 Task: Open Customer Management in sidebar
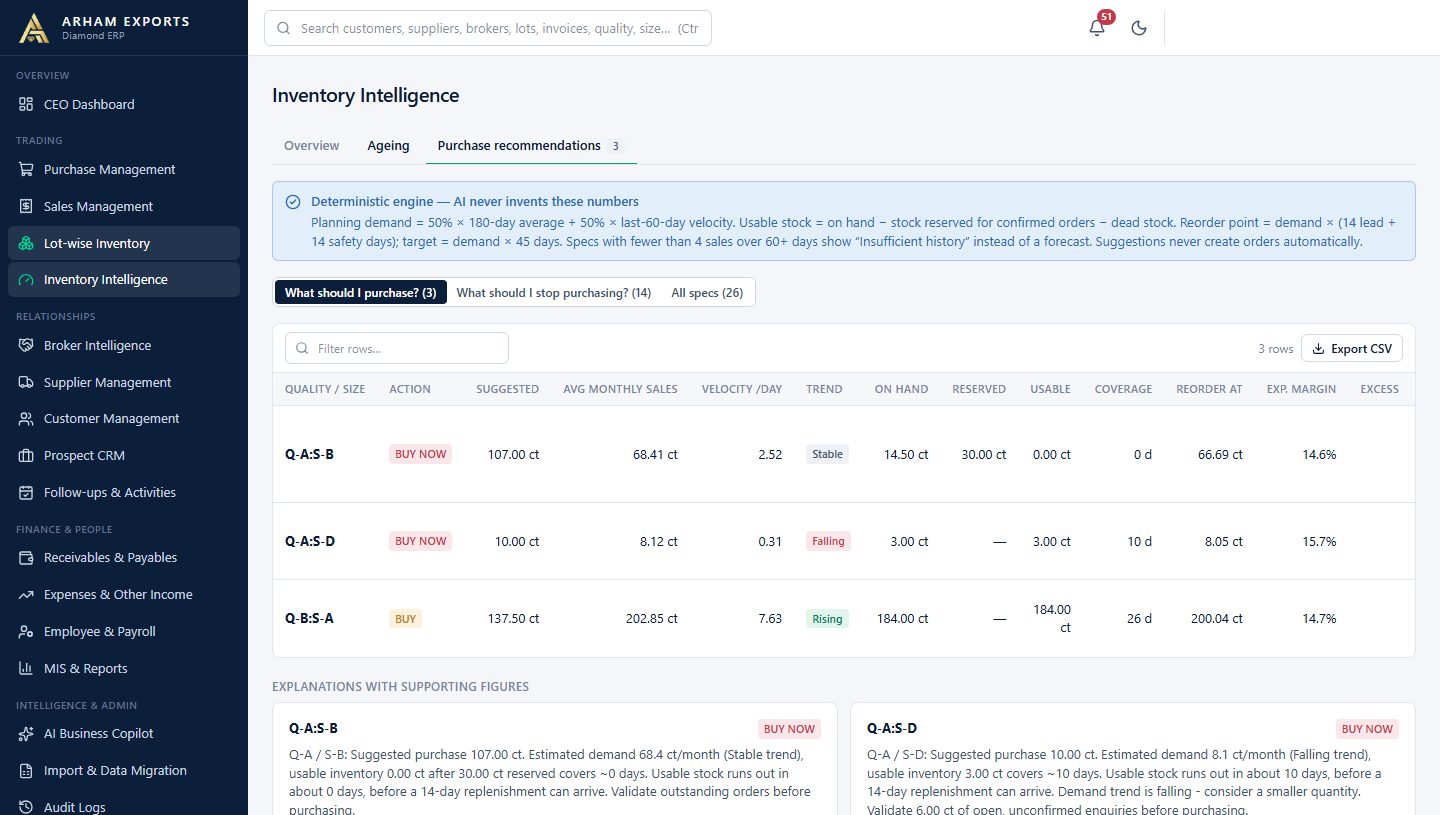tap(124, 418)
